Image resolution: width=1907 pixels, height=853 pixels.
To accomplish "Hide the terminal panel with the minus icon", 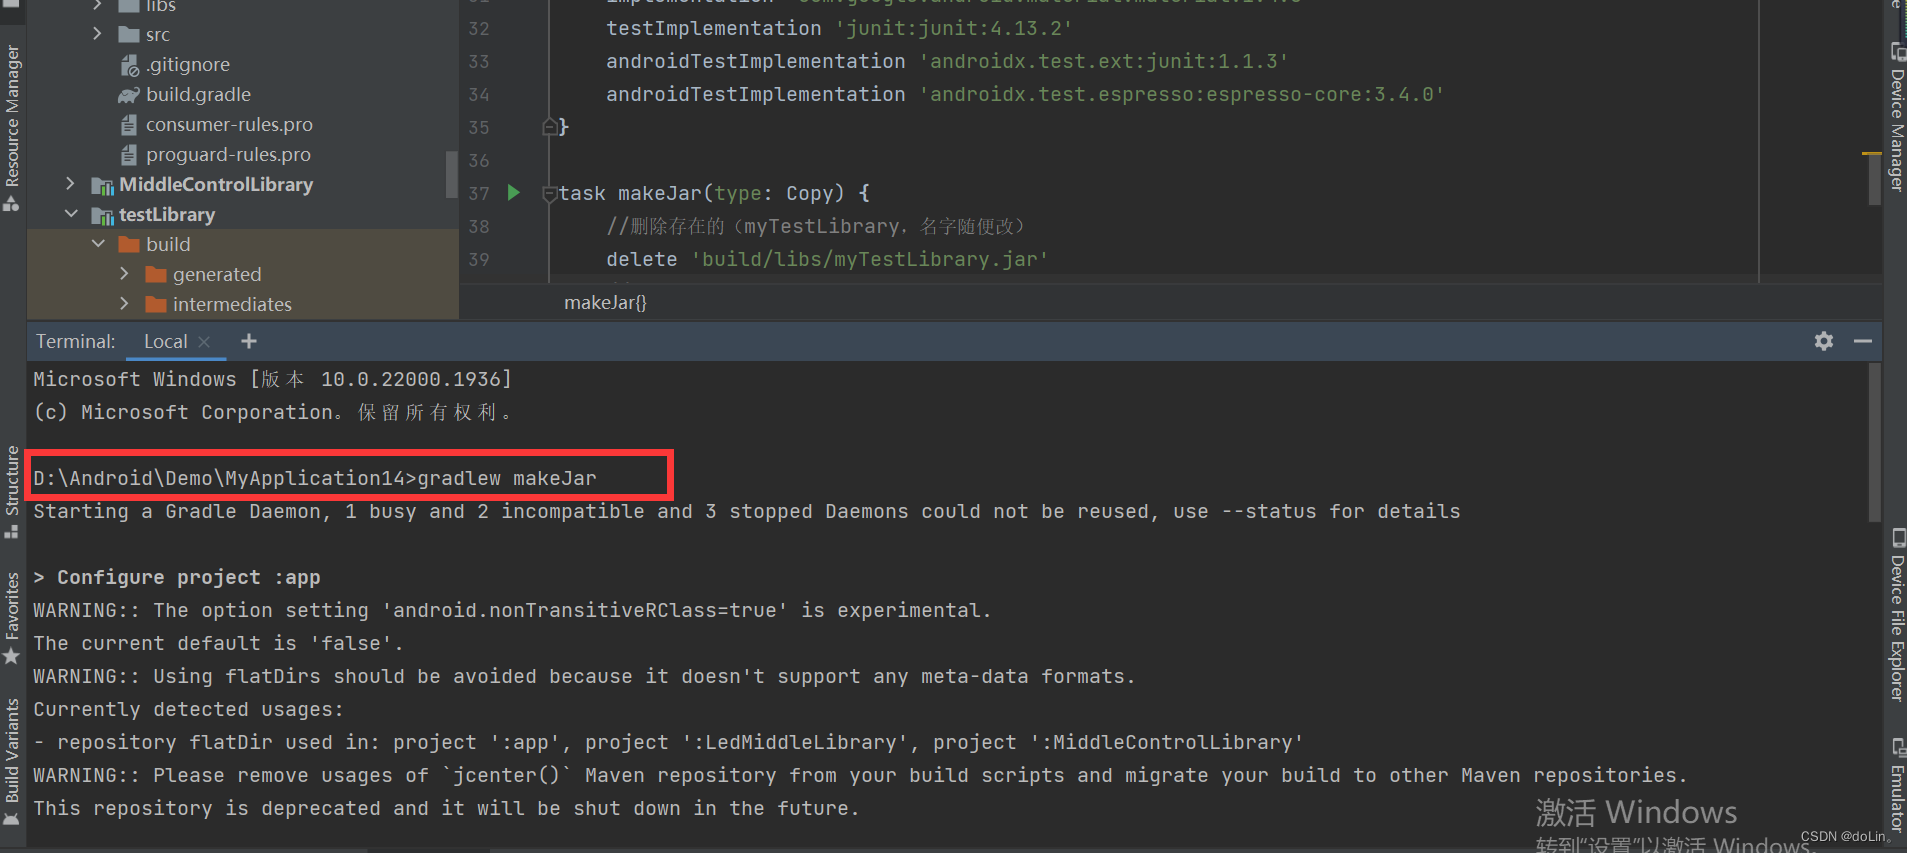I will (x=1862, y=341).
